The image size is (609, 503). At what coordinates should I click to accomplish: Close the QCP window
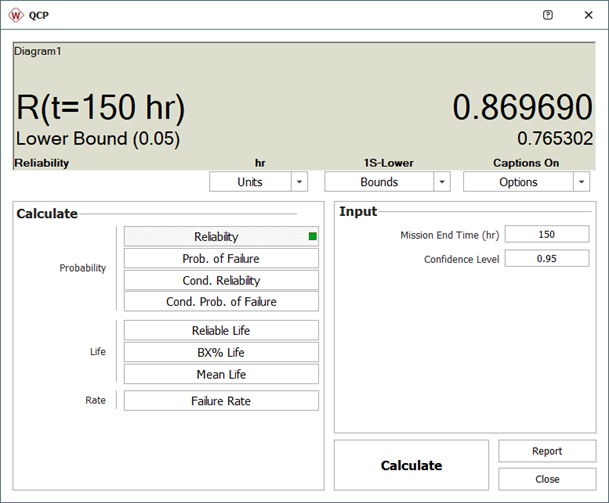point(588,15)
